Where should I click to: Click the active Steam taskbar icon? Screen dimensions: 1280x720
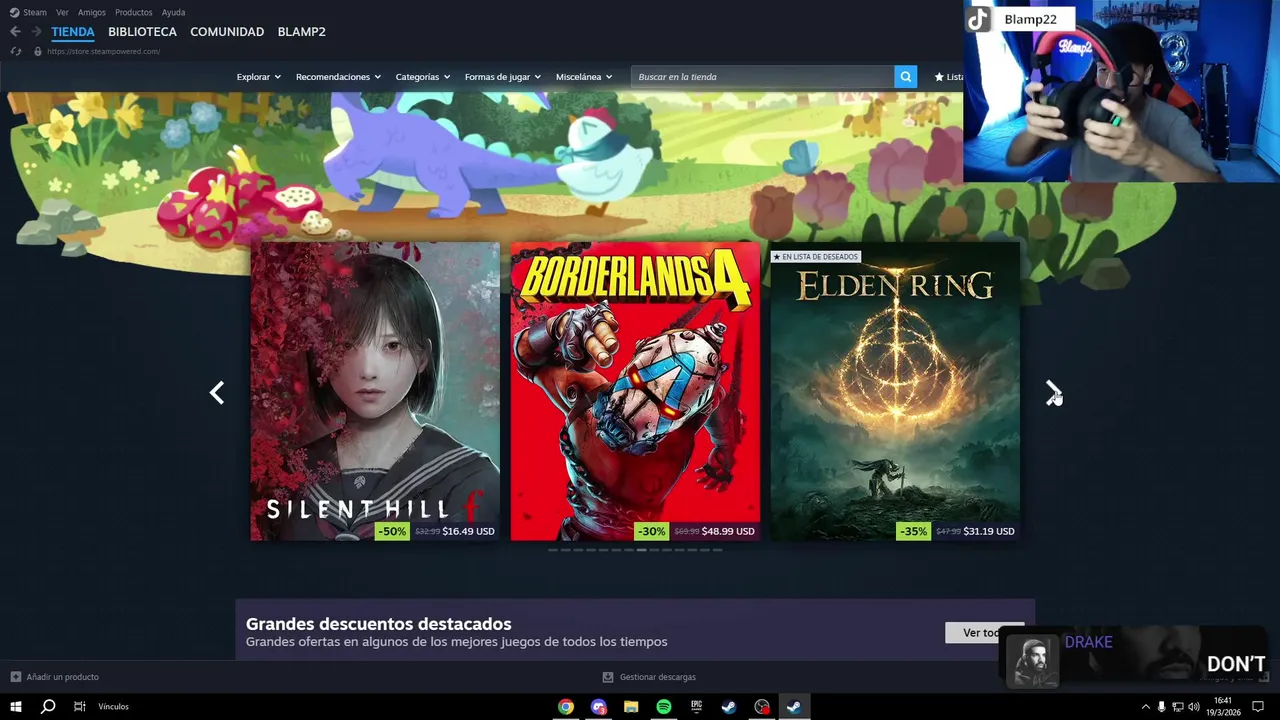pos(793,707)
